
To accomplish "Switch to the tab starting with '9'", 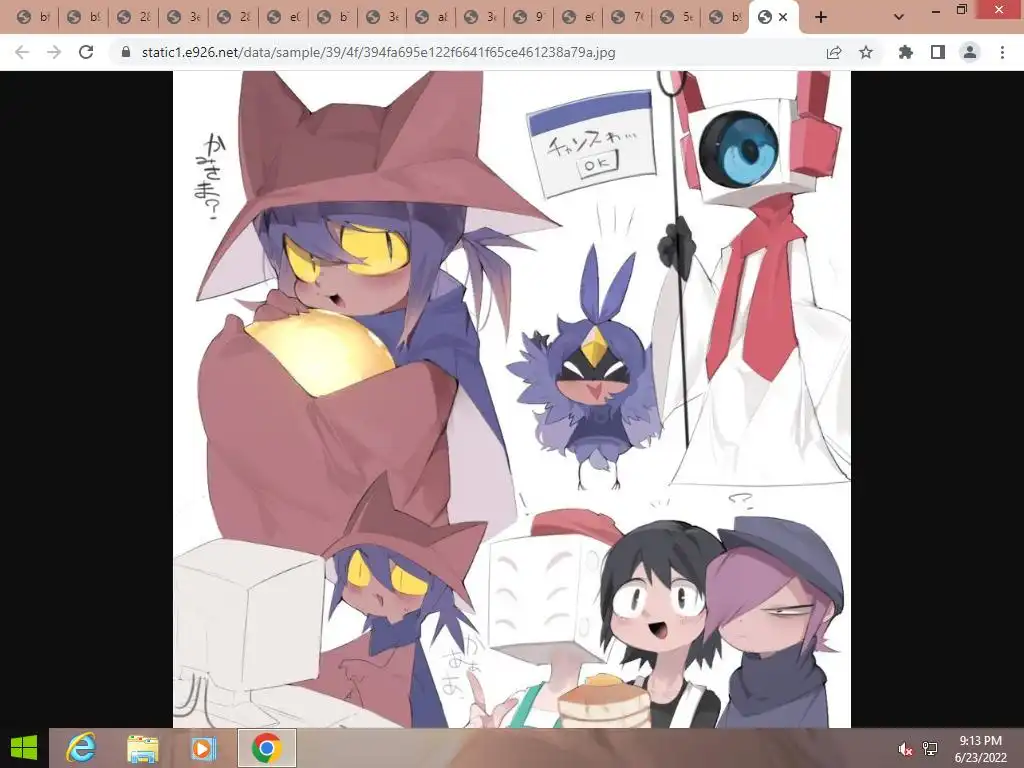I will (x=529, y=18).
